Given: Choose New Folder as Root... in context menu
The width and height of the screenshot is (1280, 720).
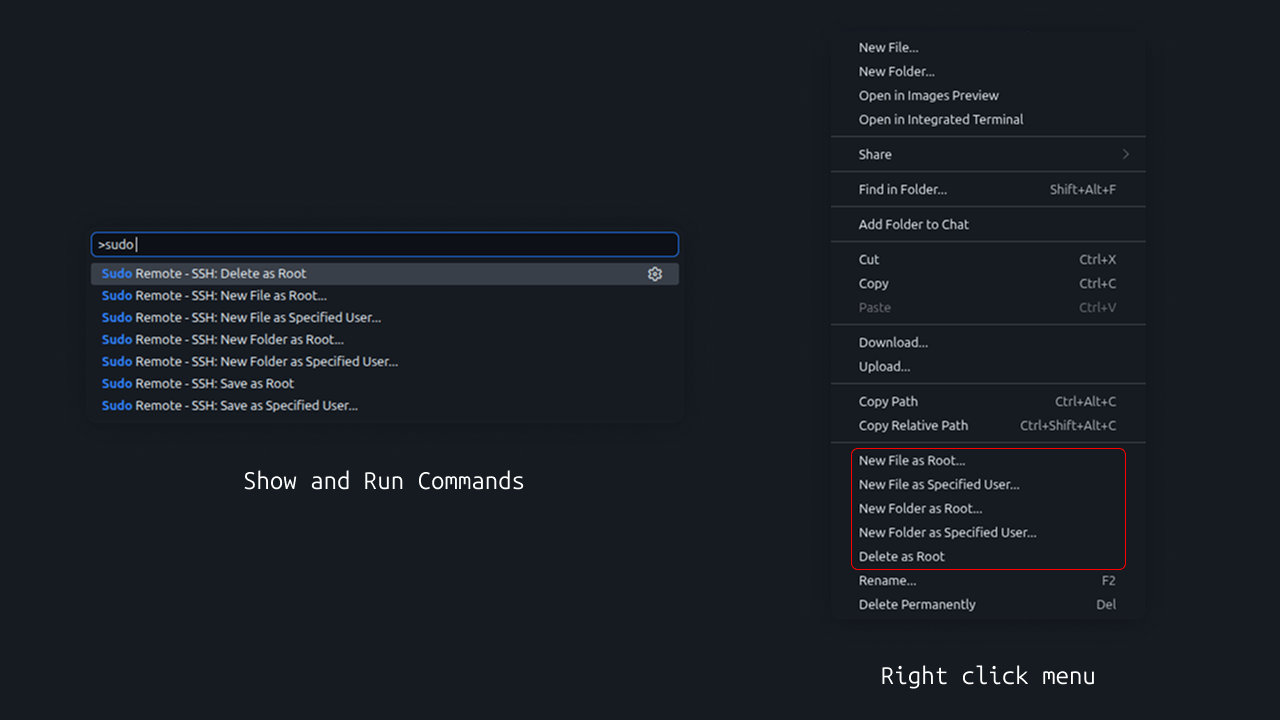Looking at the screenshot, I should coord(988,509).
